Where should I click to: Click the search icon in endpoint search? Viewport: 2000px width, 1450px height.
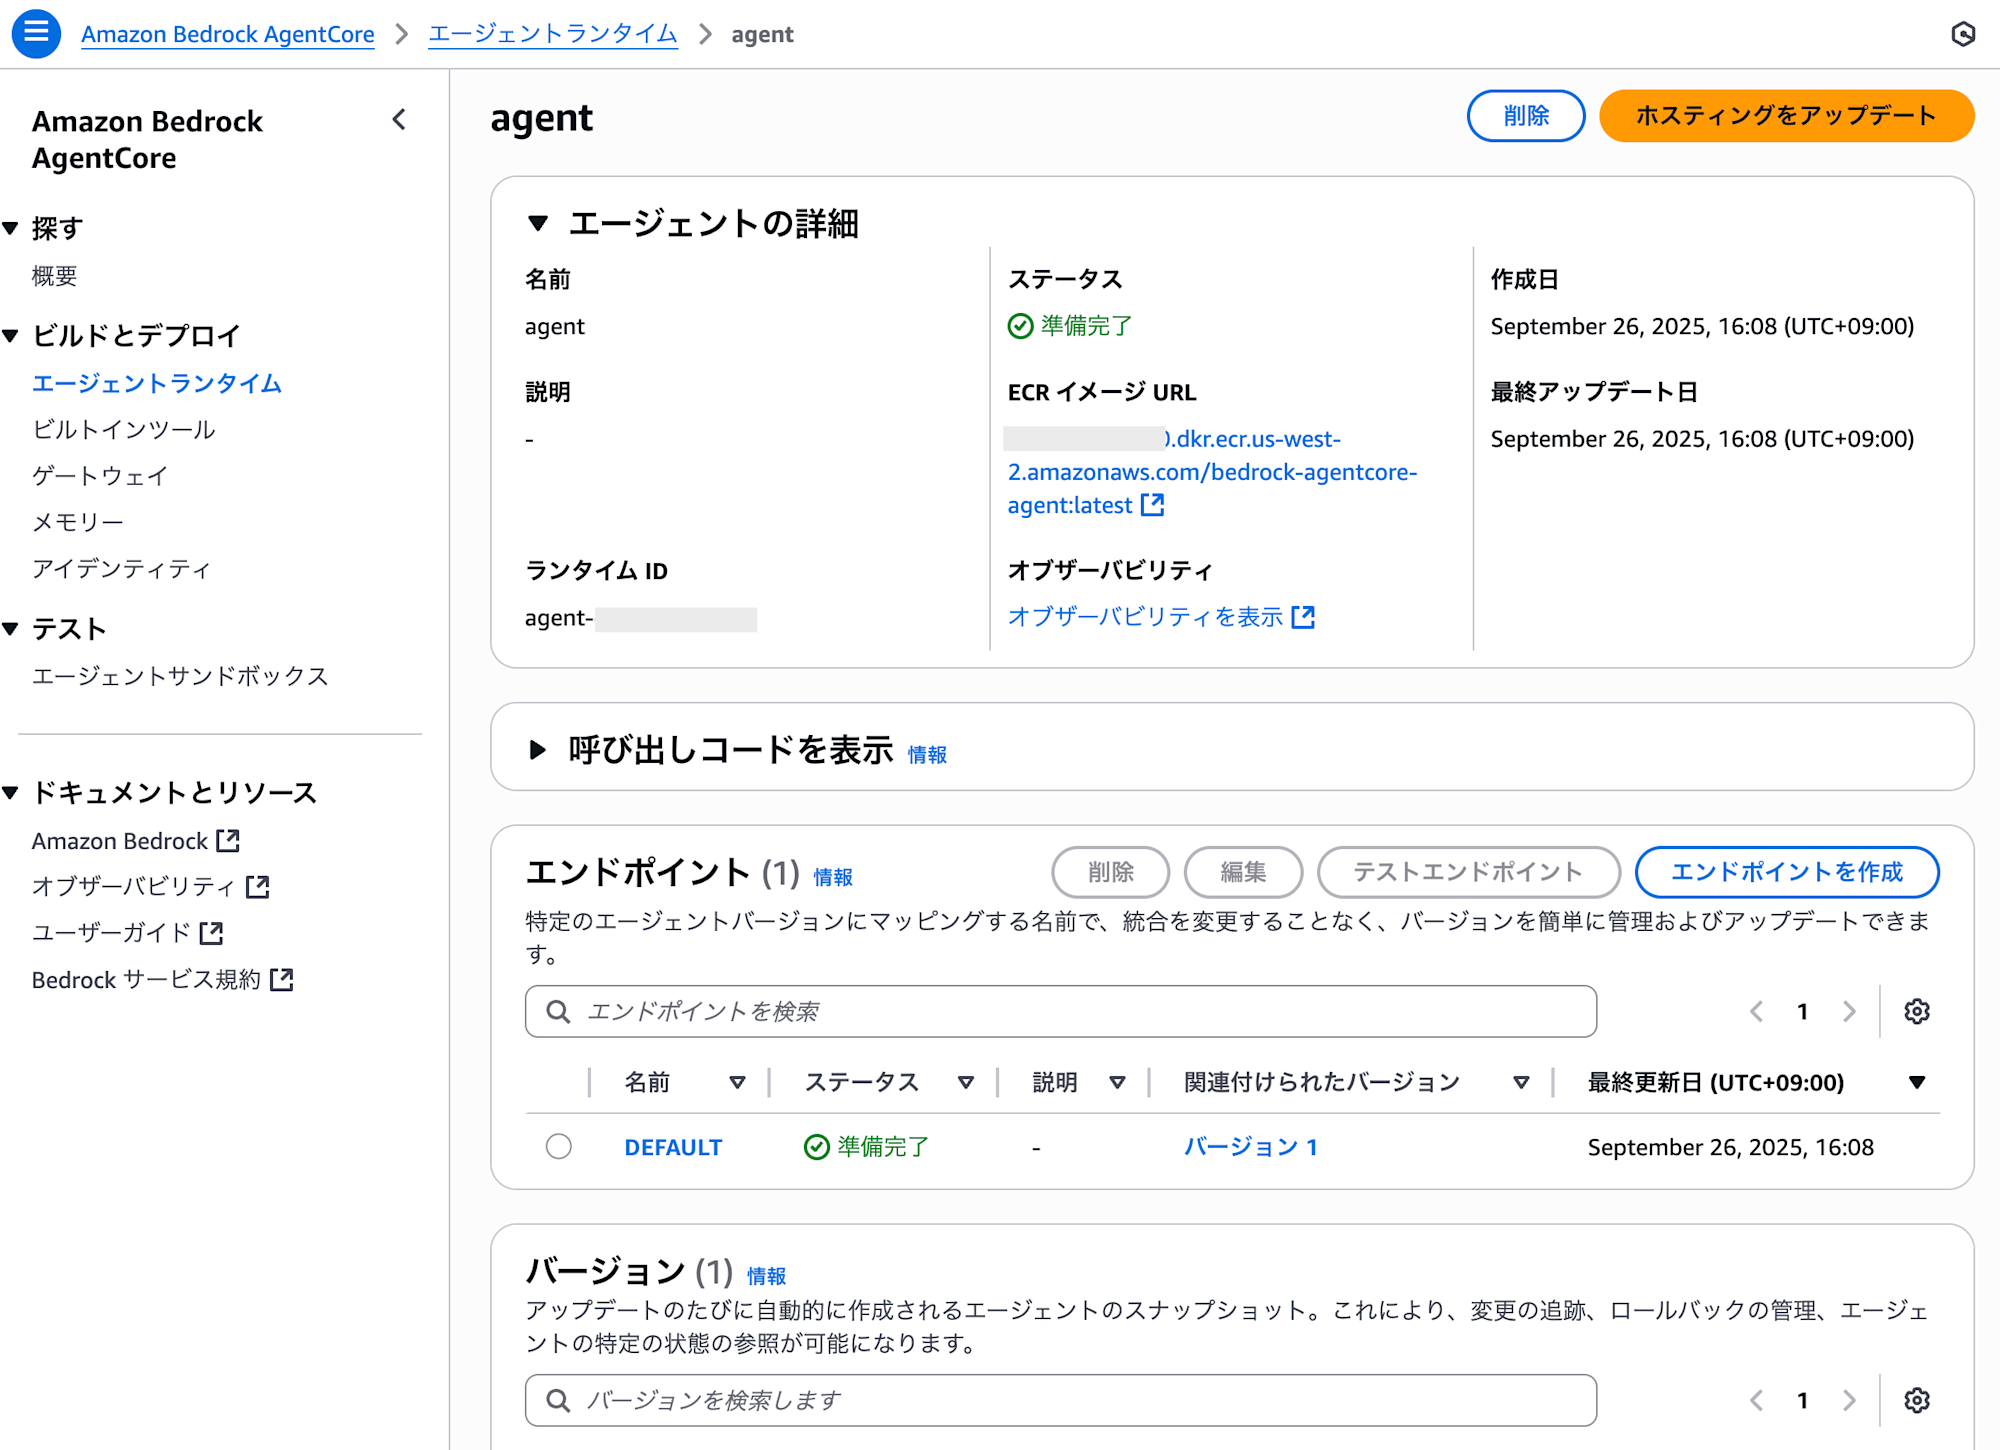click(558, 1011)
